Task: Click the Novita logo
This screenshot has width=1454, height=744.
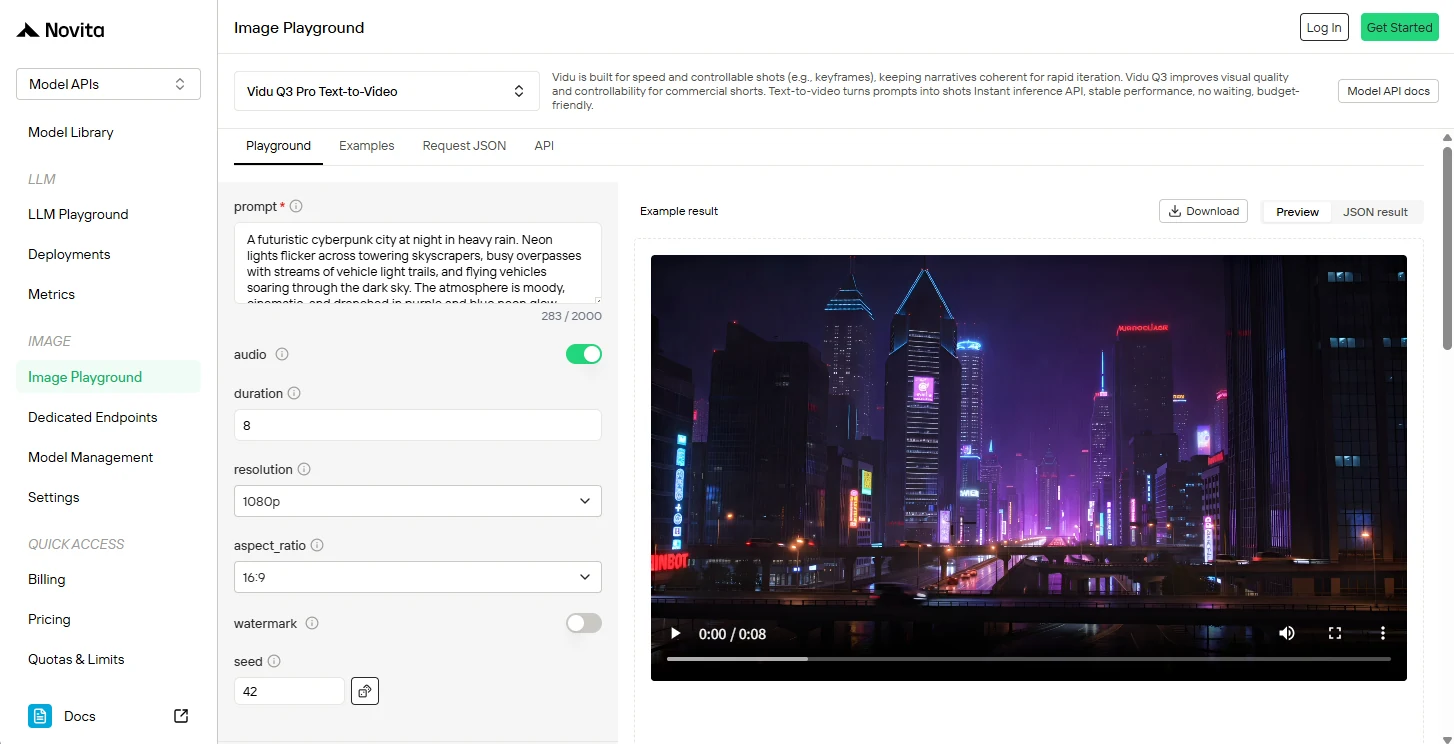Action: (x=60, y=30)
